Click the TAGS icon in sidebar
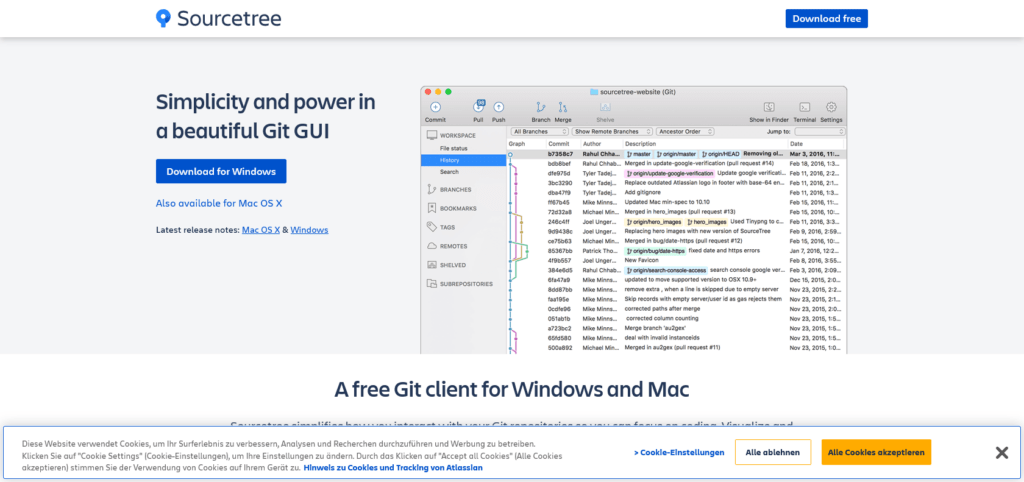Viewport: 1024px width, 482px height. [x=432, y=227]
